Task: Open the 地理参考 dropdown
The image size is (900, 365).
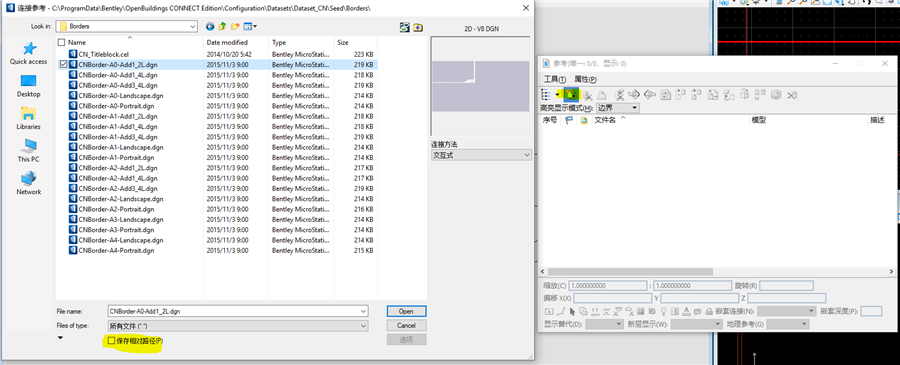Action: click(x=788, y=324)
